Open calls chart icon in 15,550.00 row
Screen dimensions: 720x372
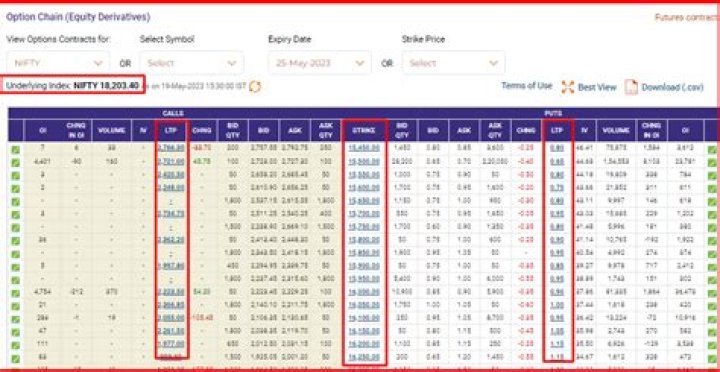tap(16, 175)
